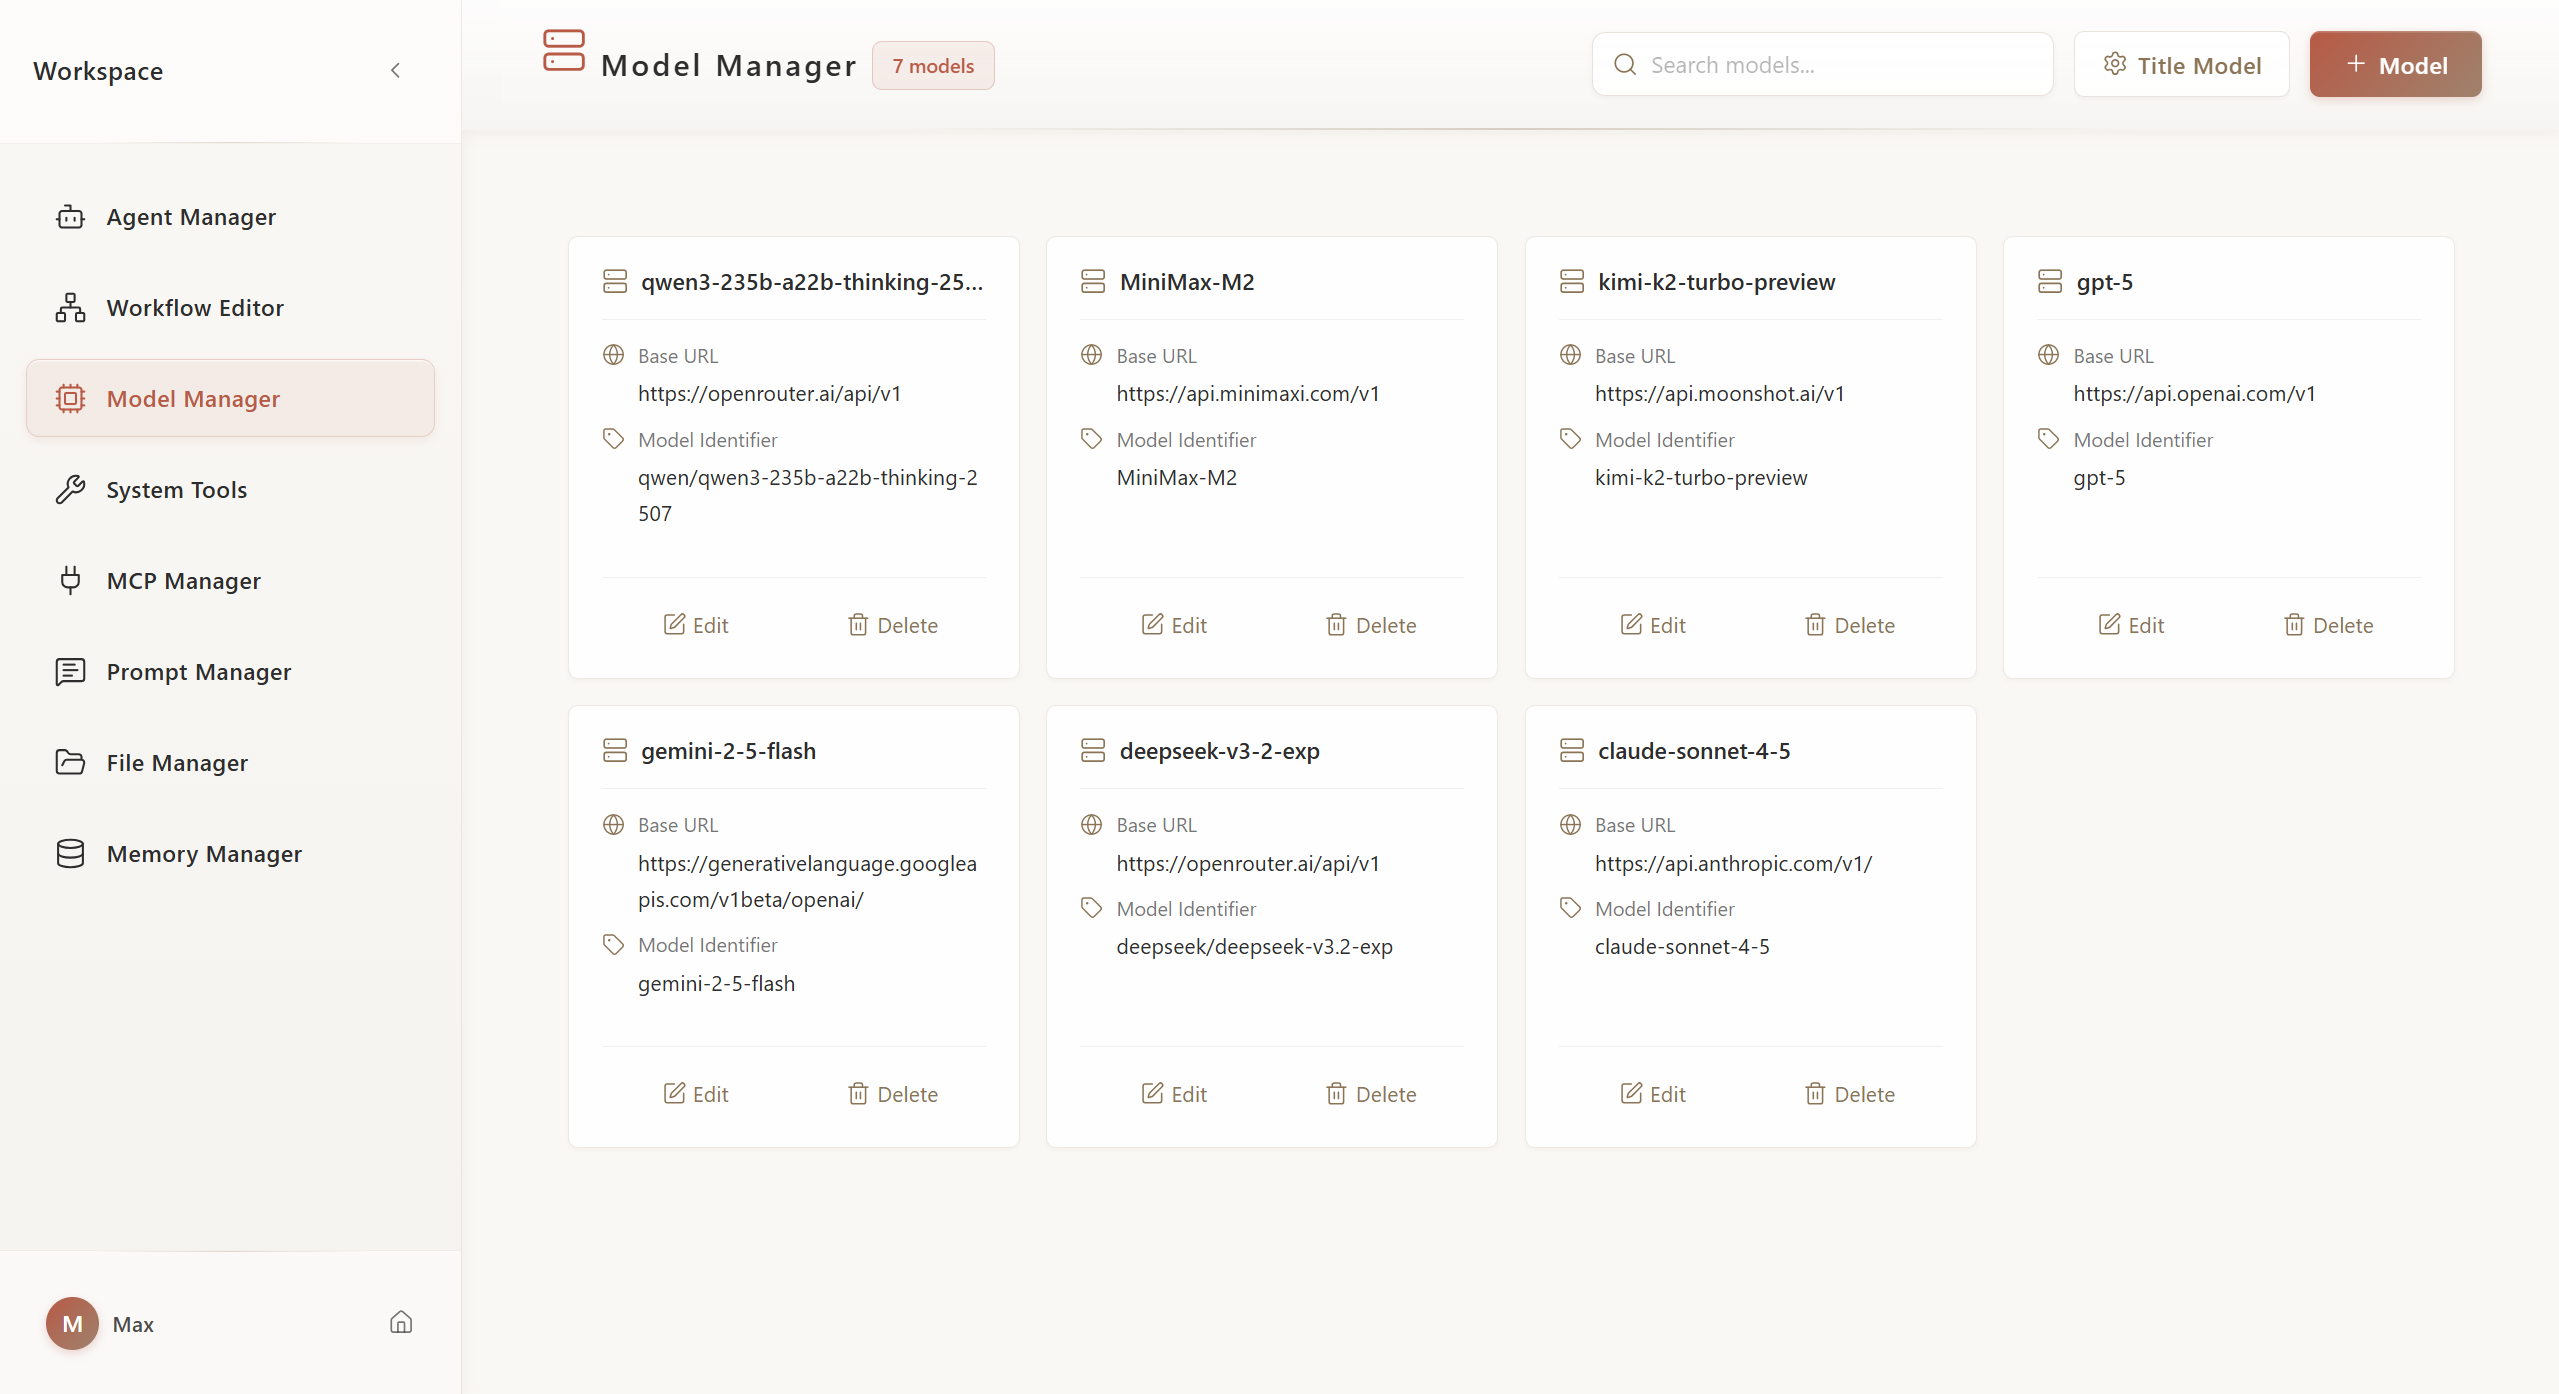Open the Title Model settings button
Screen dimensions: 2559x1394
point(2181,65)
